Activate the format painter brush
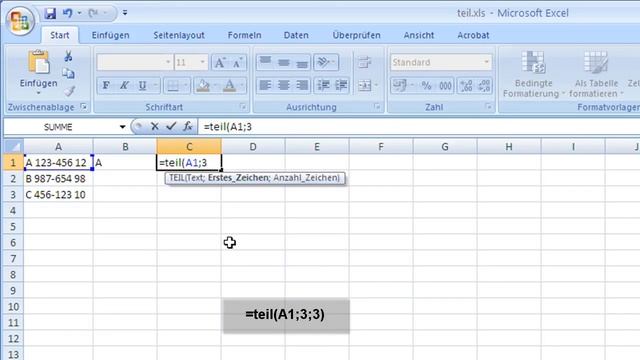Screen dimensions: 640x360 [x=69, y=91]
